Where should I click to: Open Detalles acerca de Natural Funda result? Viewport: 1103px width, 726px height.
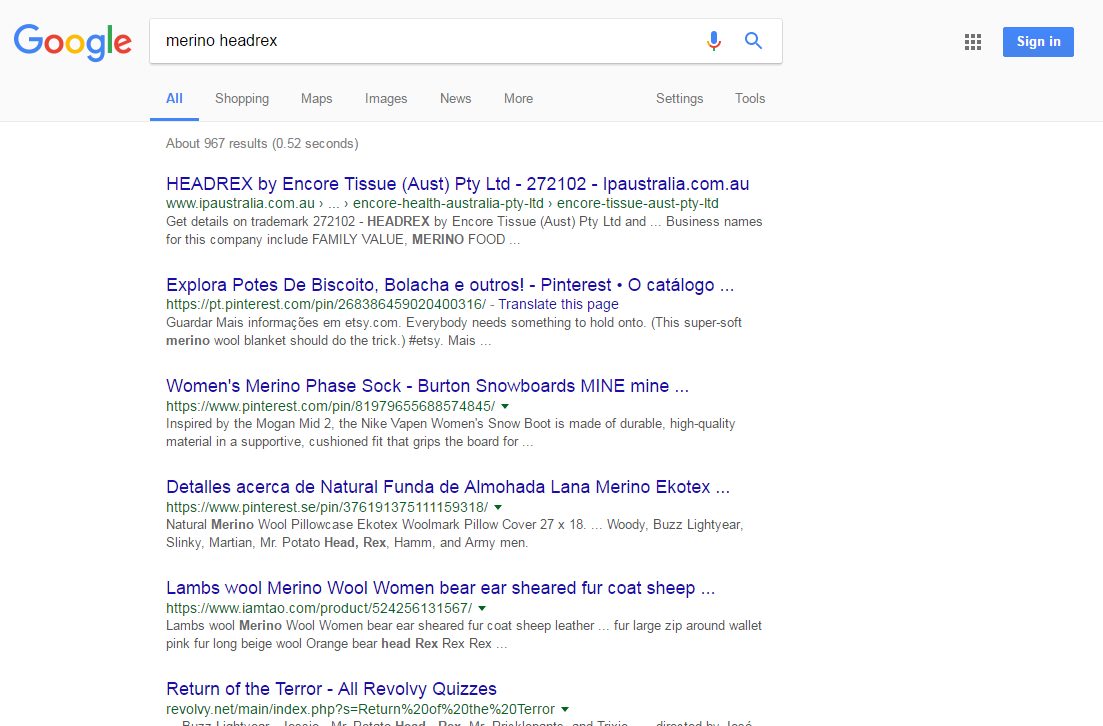click(x=447, y=487)
